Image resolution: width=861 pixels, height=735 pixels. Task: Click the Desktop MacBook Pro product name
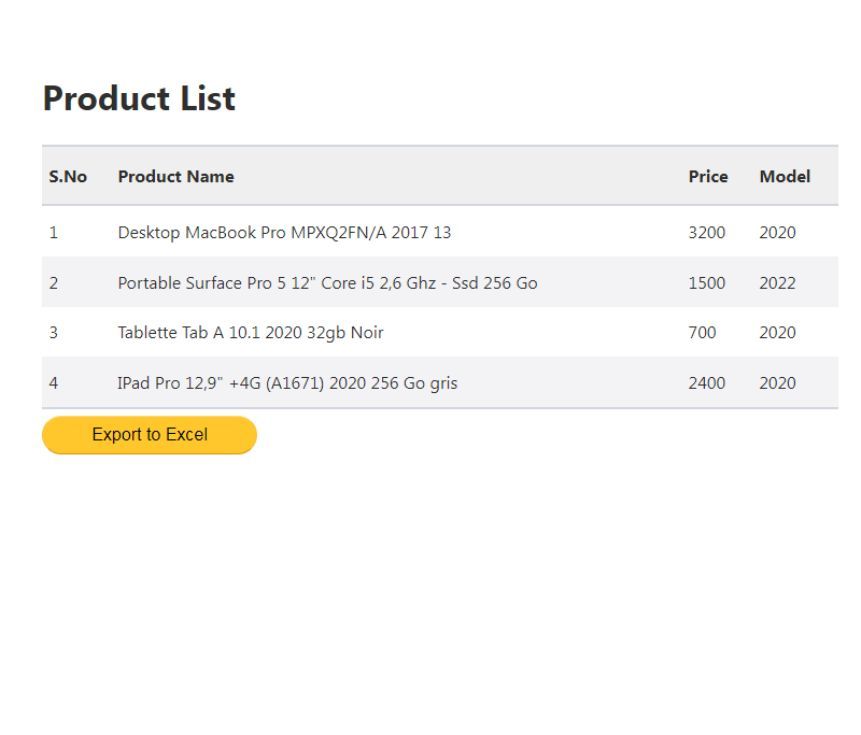[x=284, y=233]
